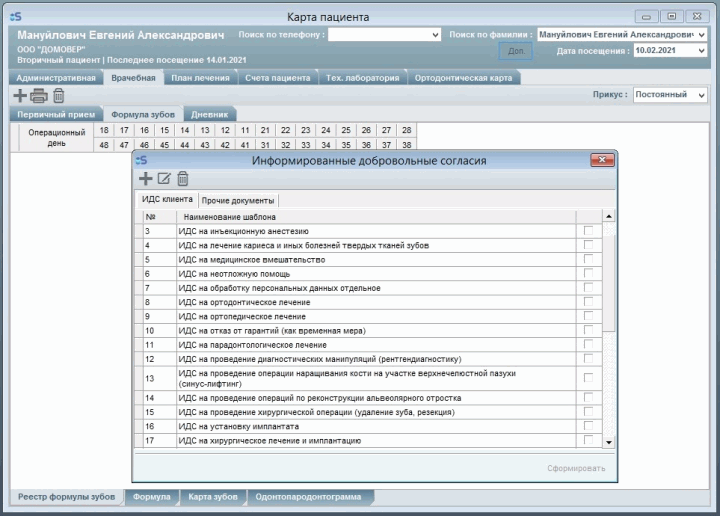This screenshot has width=720, height=516.
Task: Click the Наименование шаблона column header
Action: (x=376, y=217)
